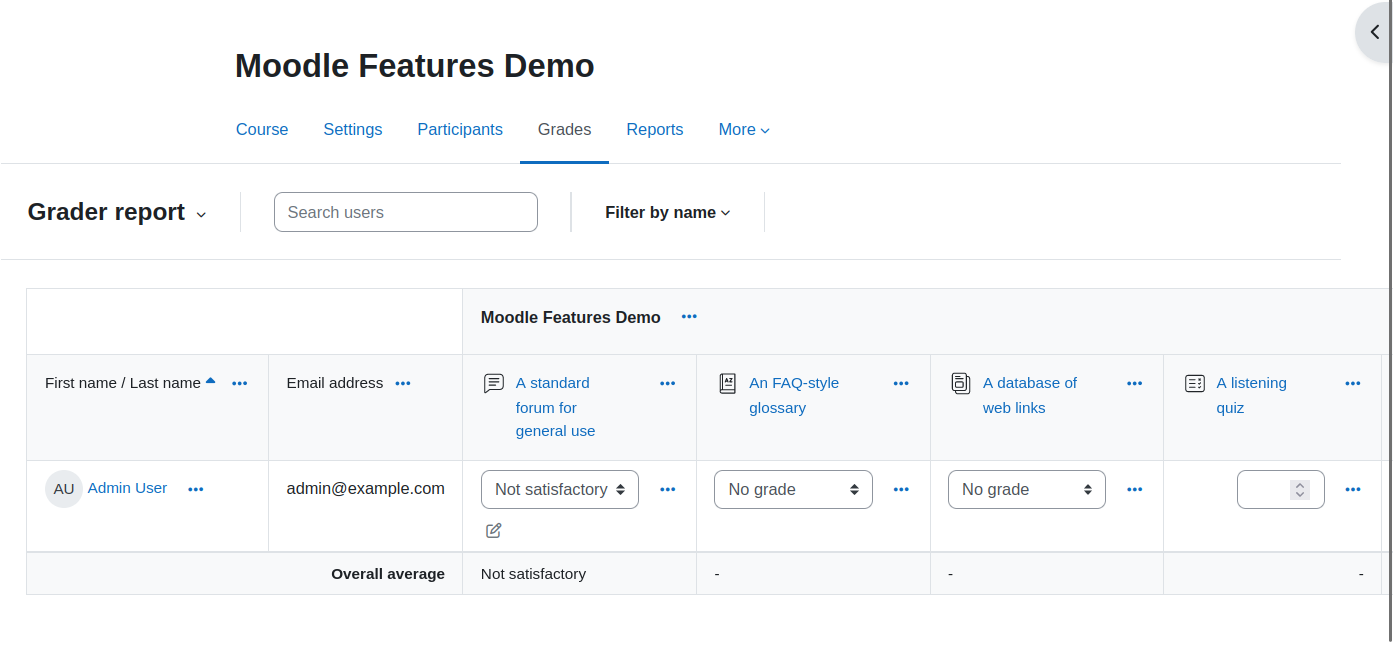1393x669 pixels.
Task: Open cell actions for listening quiz grade
Action: [1353, 489]
